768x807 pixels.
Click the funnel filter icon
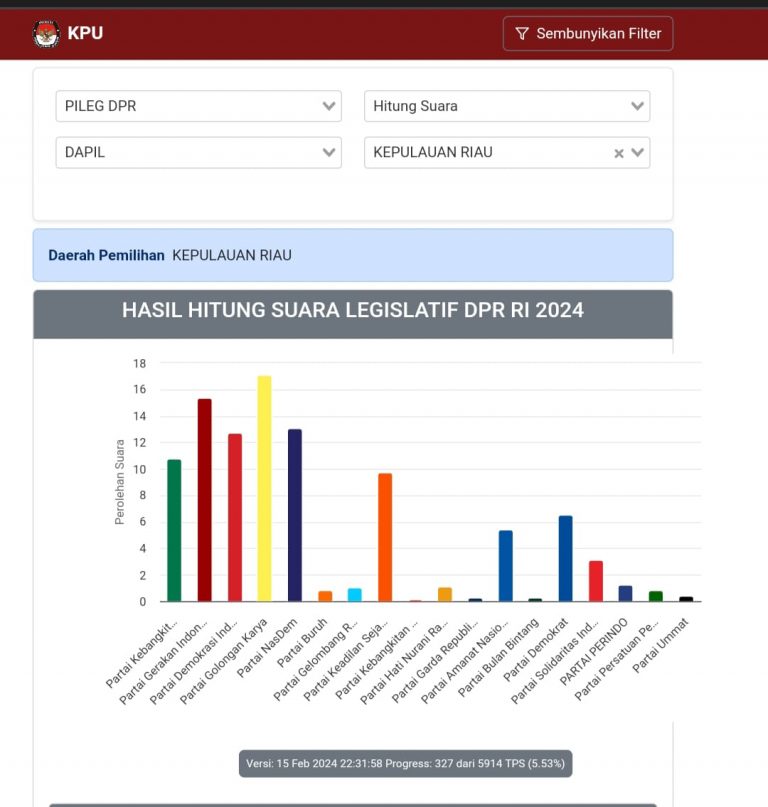[521, 34]
